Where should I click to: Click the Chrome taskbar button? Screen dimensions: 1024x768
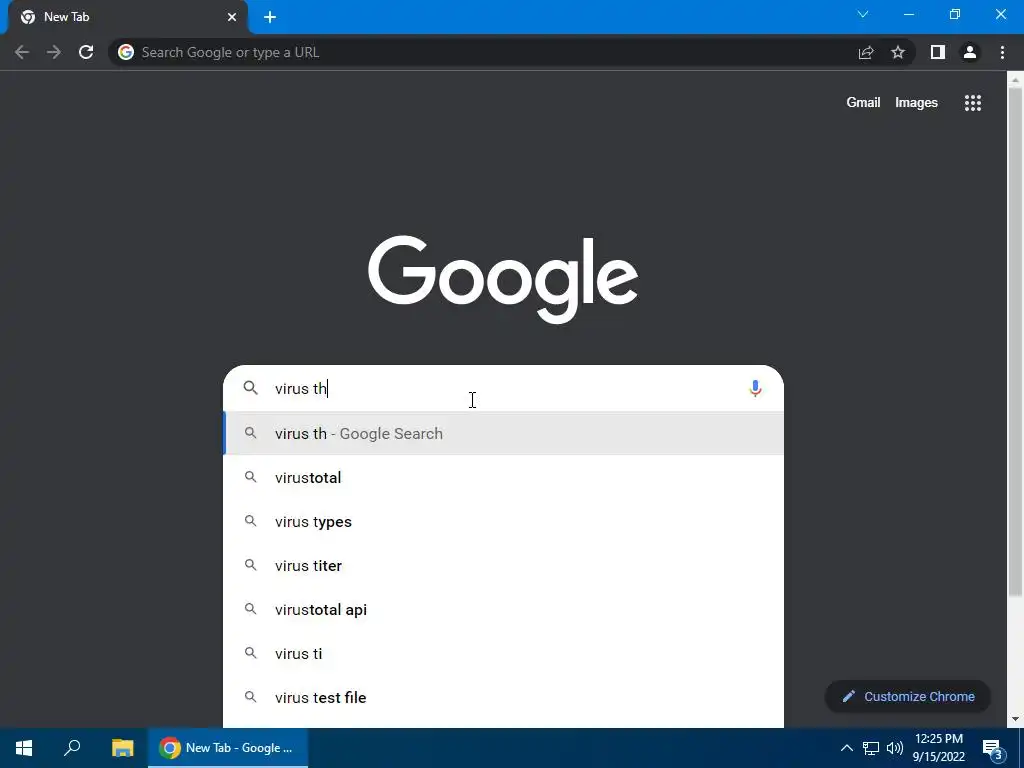(228, 748)
